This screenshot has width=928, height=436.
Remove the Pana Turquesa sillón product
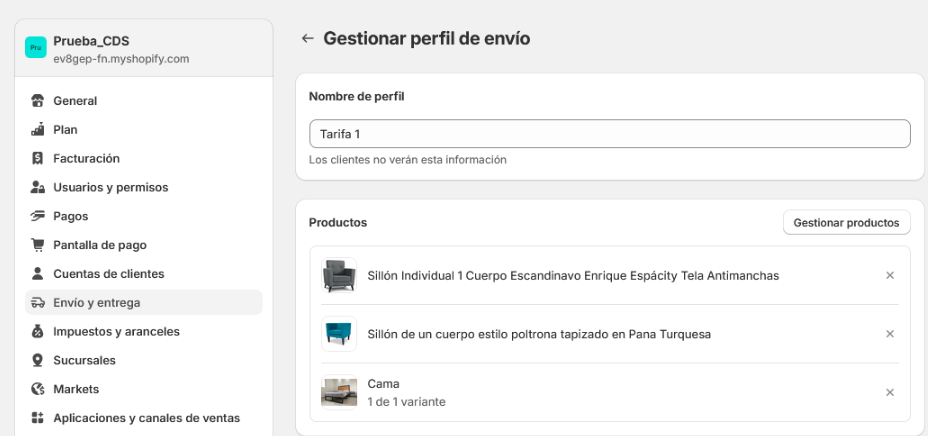[889, 334]
